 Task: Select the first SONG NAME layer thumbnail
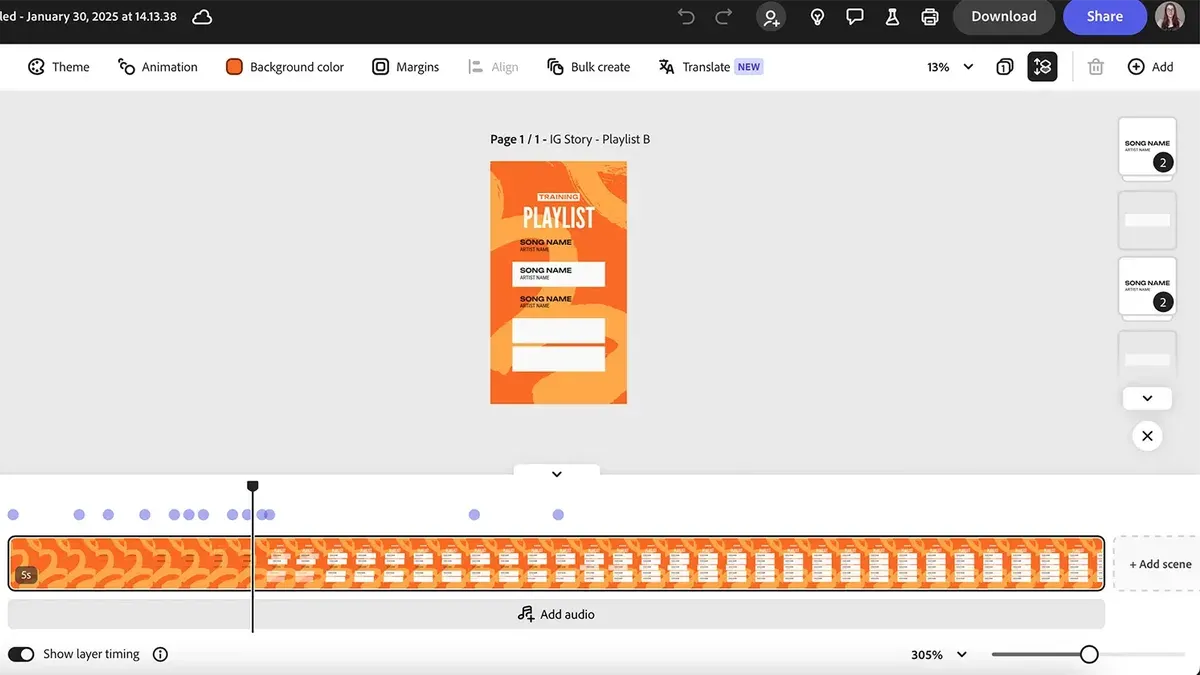(1147, 146)
